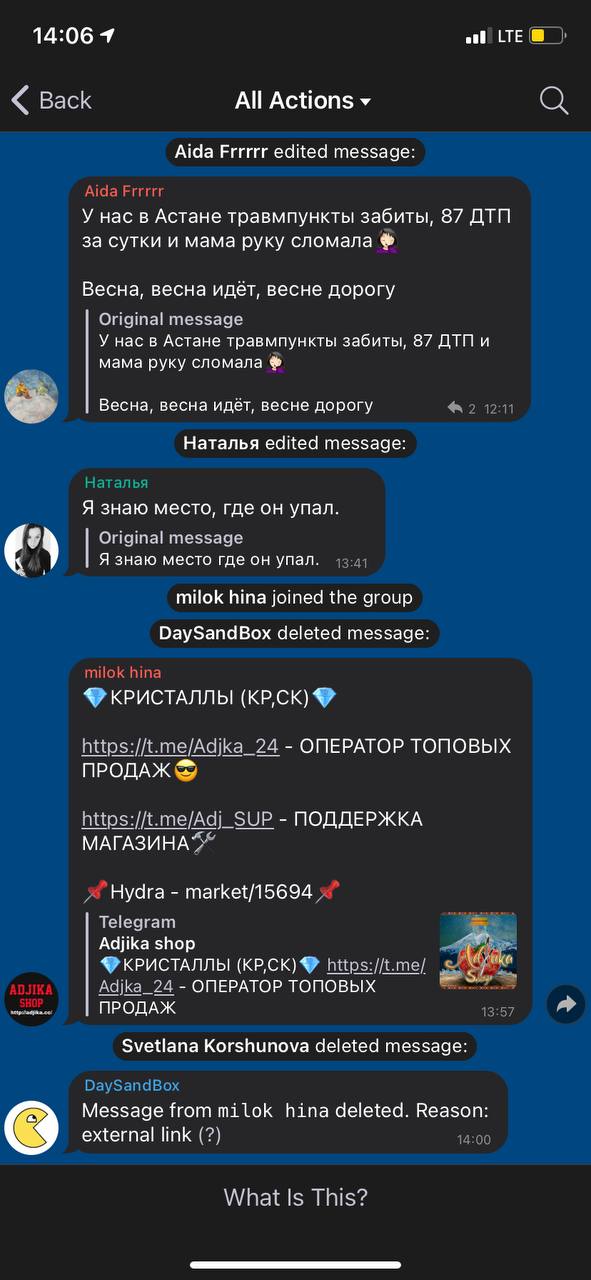Open the link in the Adjika shop preview text
The height and width of the screenshot is (1280, 591).
tap(263, 975)
